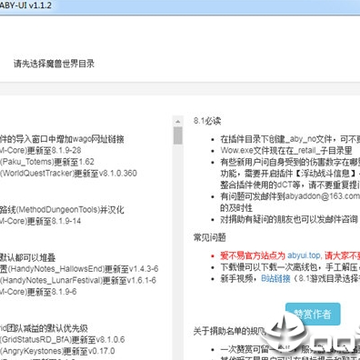Click the ABY-UI v1.1.2 title bar
The height and width of the screenshot is (360, 360).
pyautogui.click(x=180, y=7)
